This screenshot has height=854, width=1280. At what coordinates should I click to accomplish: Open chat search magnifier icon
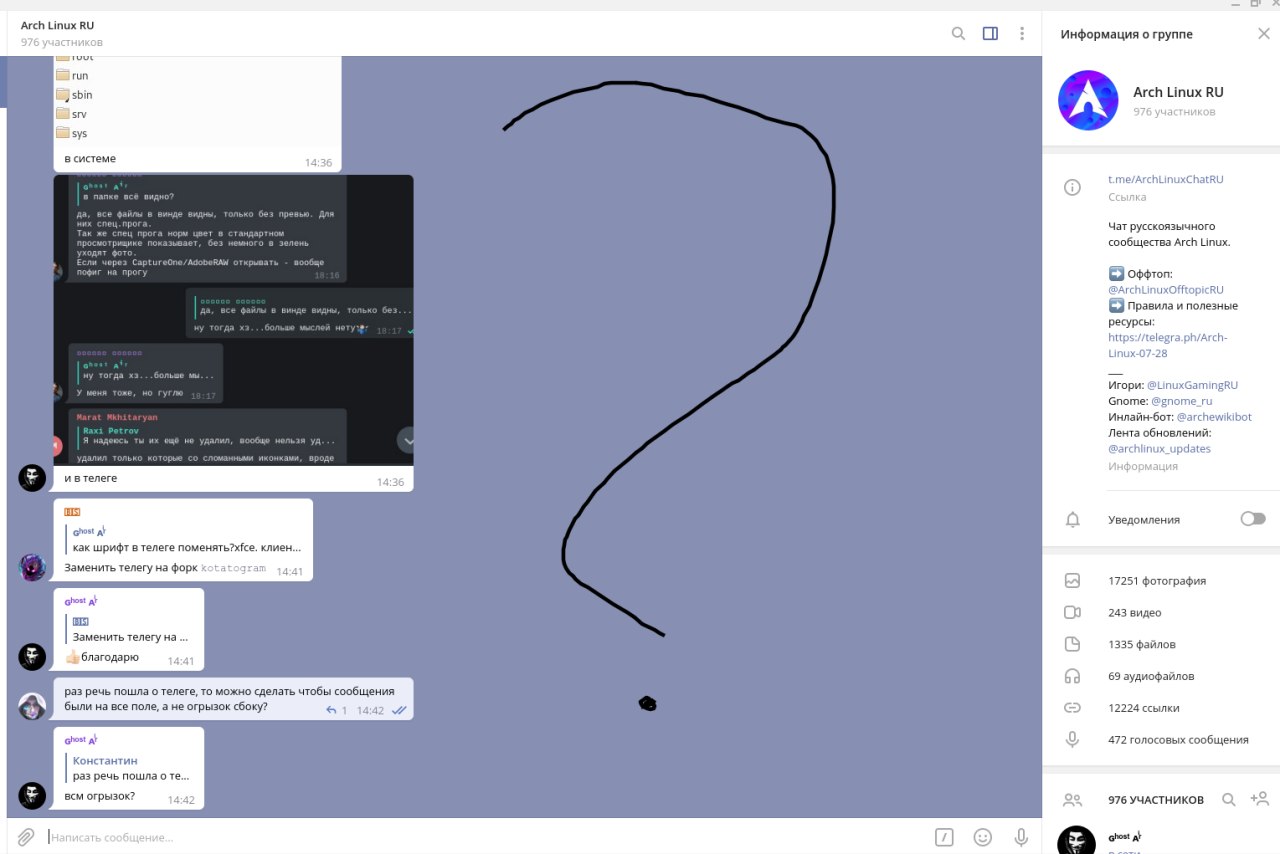[x=958, y=33]
